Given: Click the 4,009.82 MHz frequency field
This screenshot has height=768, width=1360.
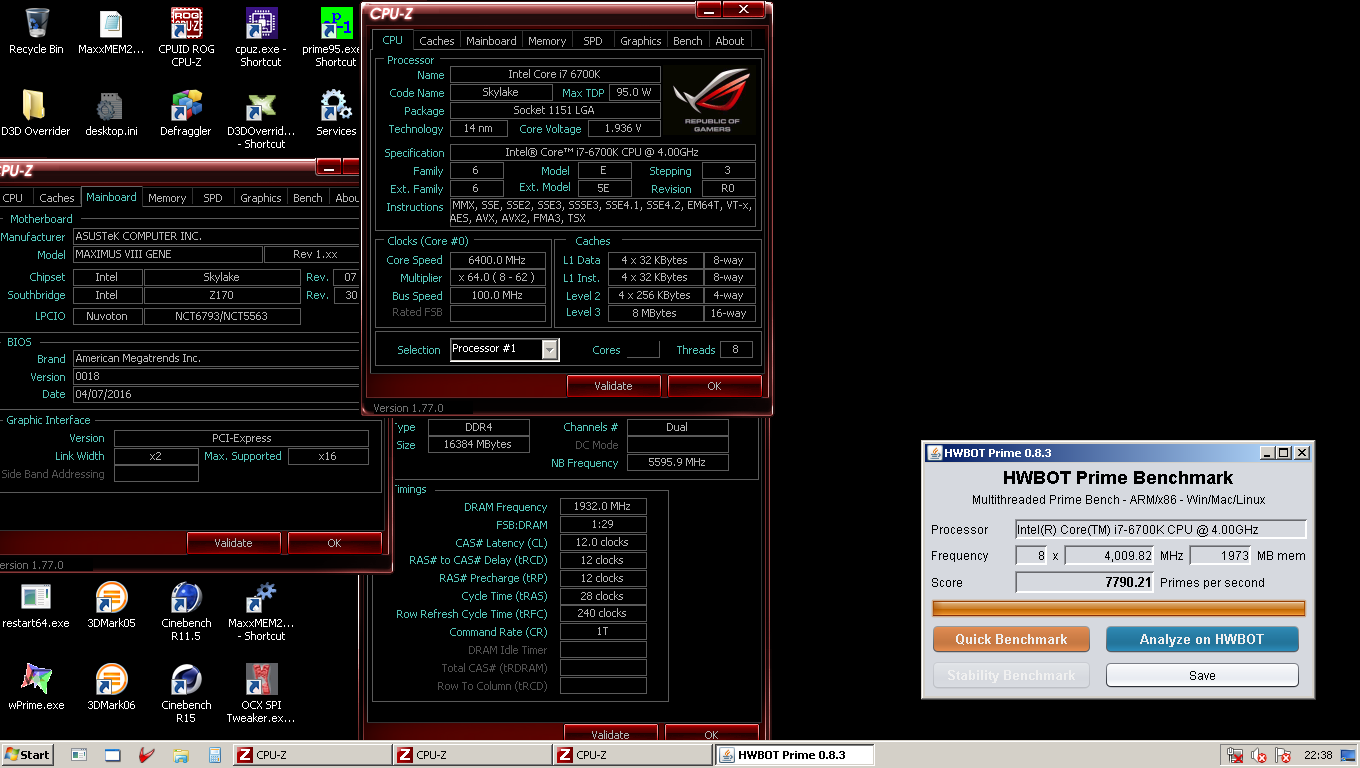Looking at the screenshot, I should [1110, 555].
